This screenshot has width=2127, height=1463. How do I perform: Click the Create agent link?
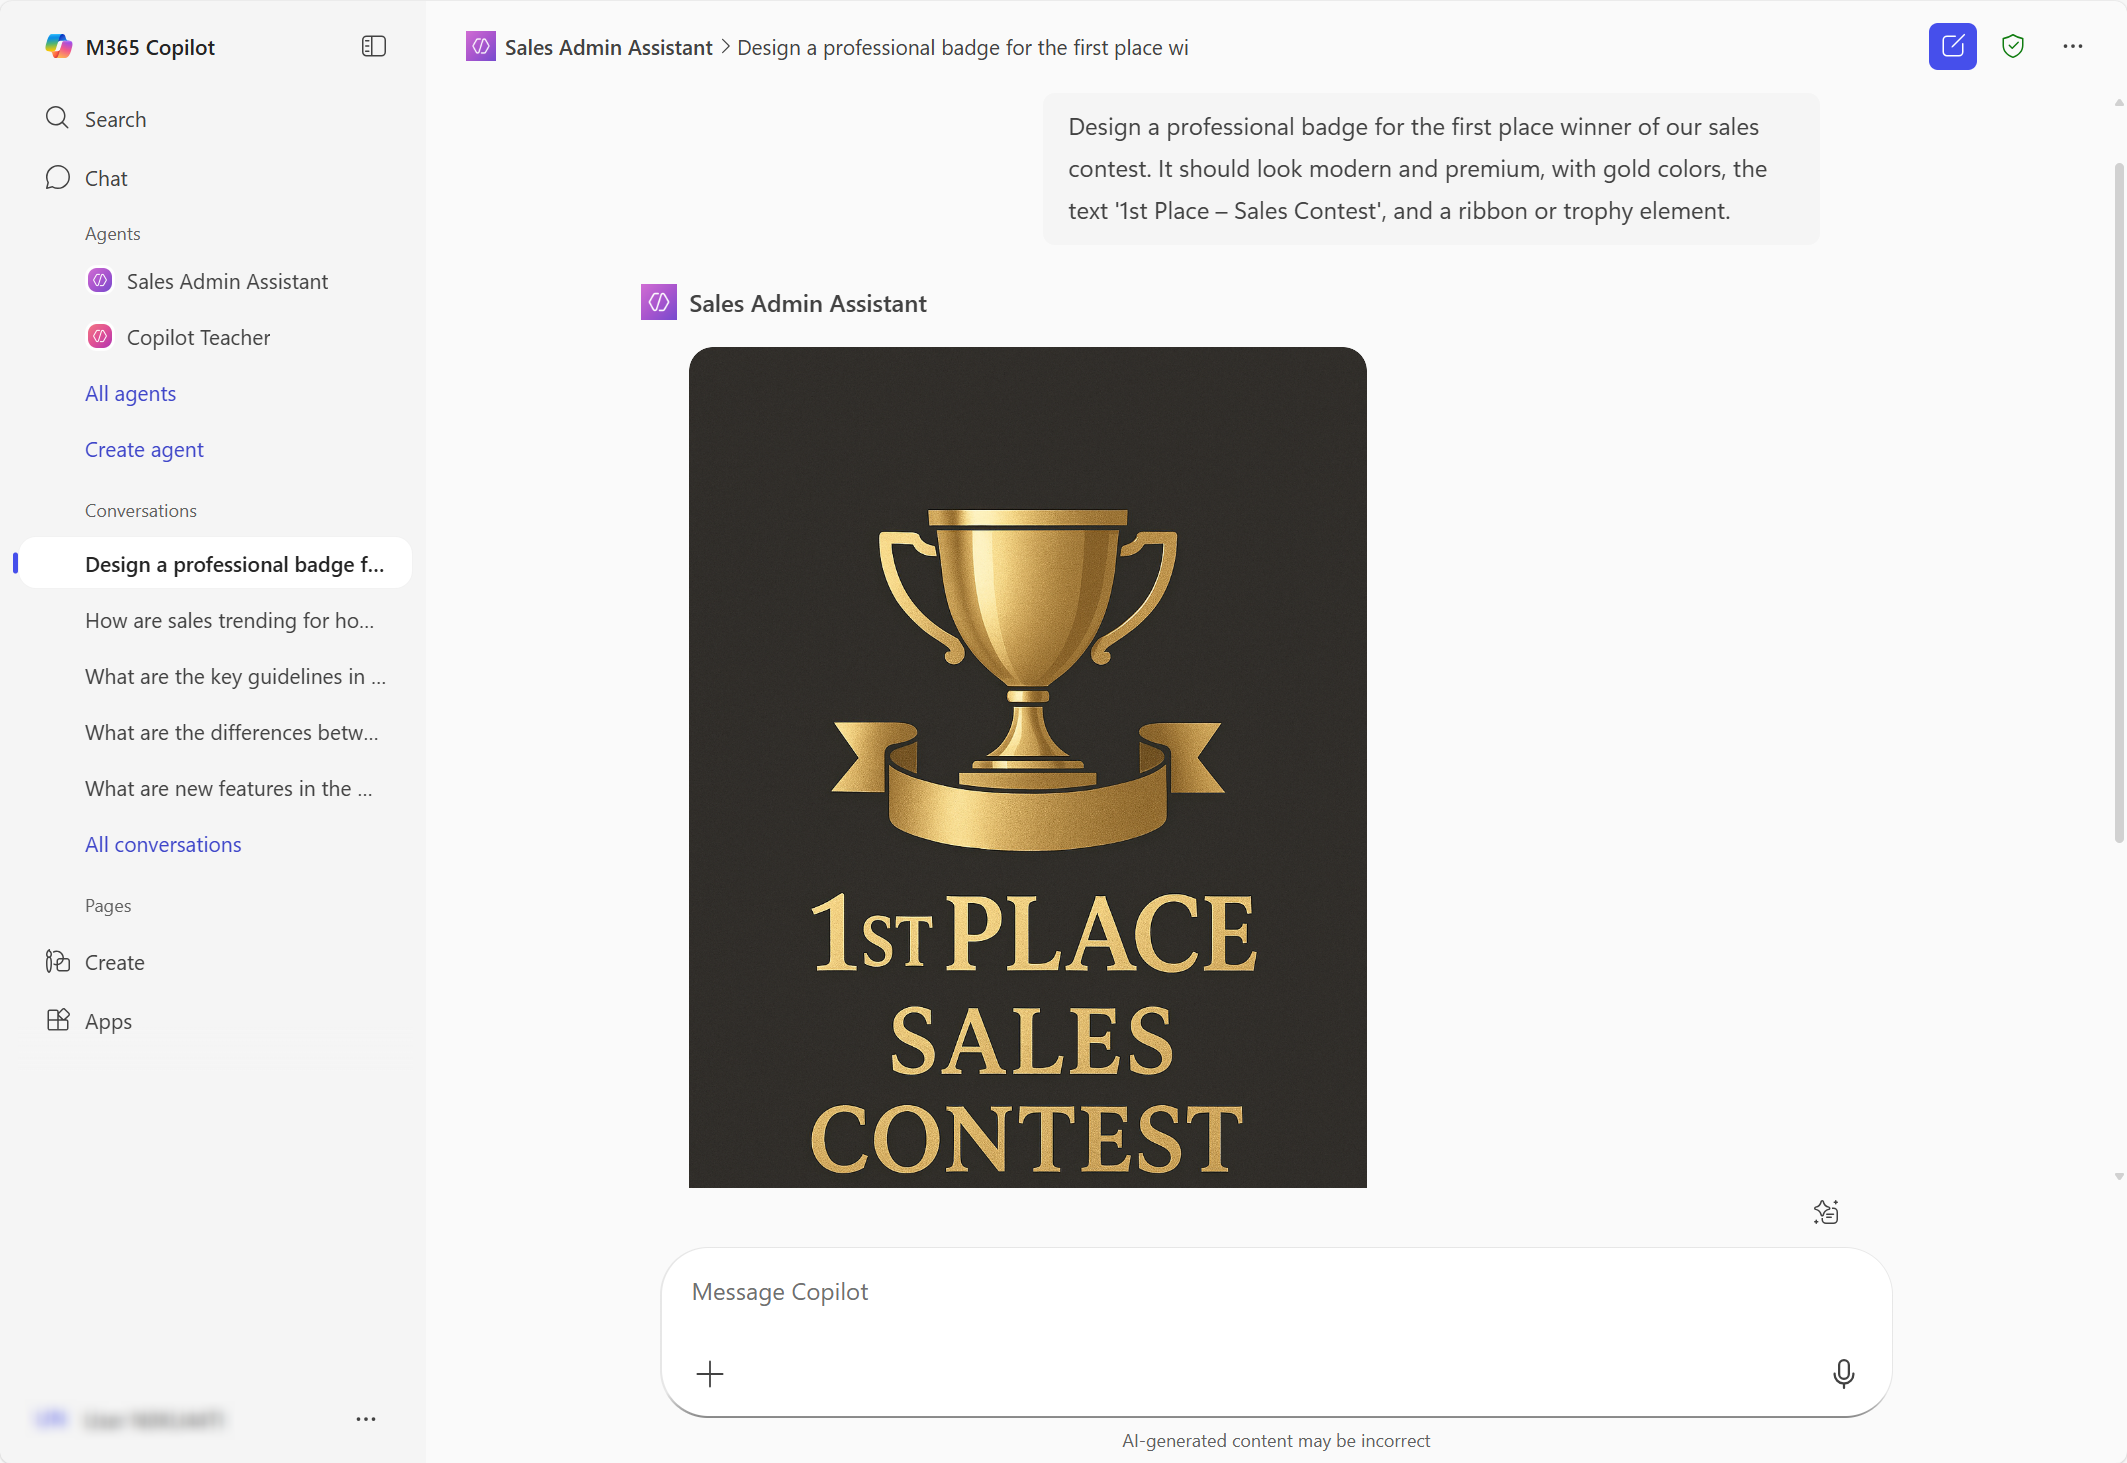144,450
